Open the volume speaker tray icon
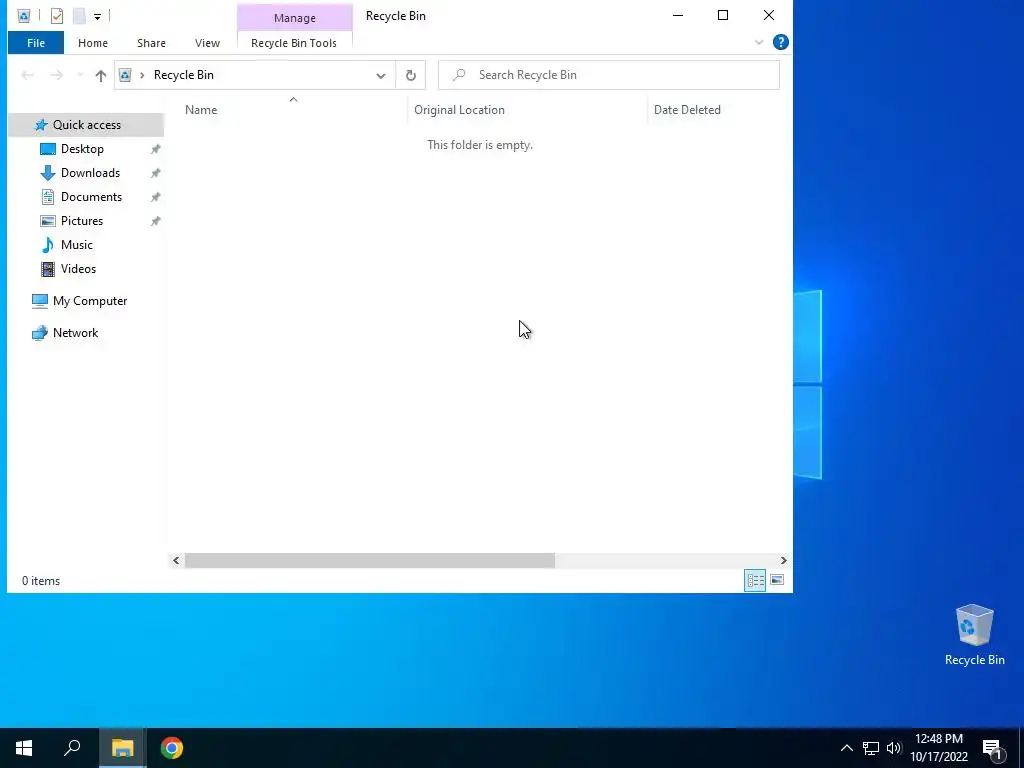Screen dimensions: 1024x768 (894, 748)
